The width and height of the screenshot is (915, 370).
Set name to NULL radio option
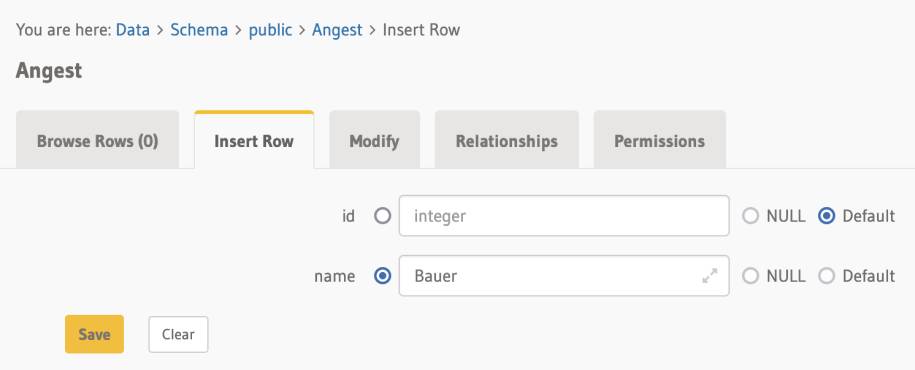750,275
